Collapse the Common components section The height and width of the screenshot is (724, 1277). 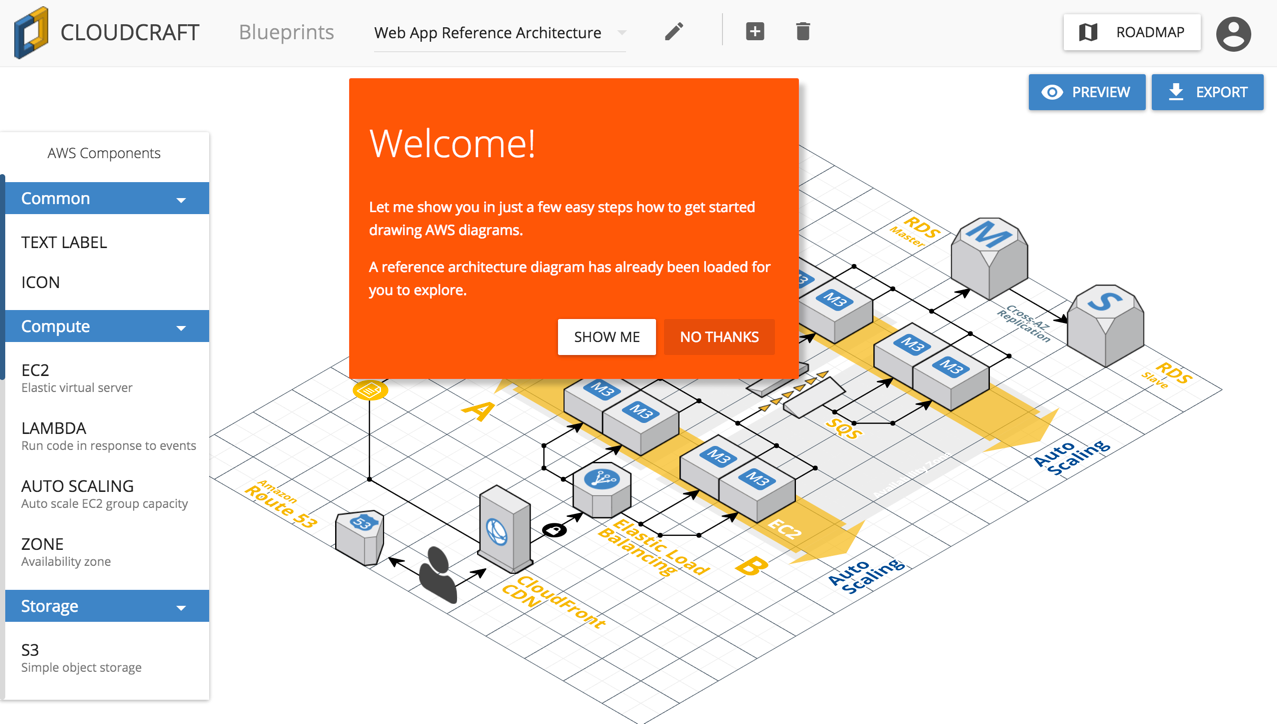182,198
